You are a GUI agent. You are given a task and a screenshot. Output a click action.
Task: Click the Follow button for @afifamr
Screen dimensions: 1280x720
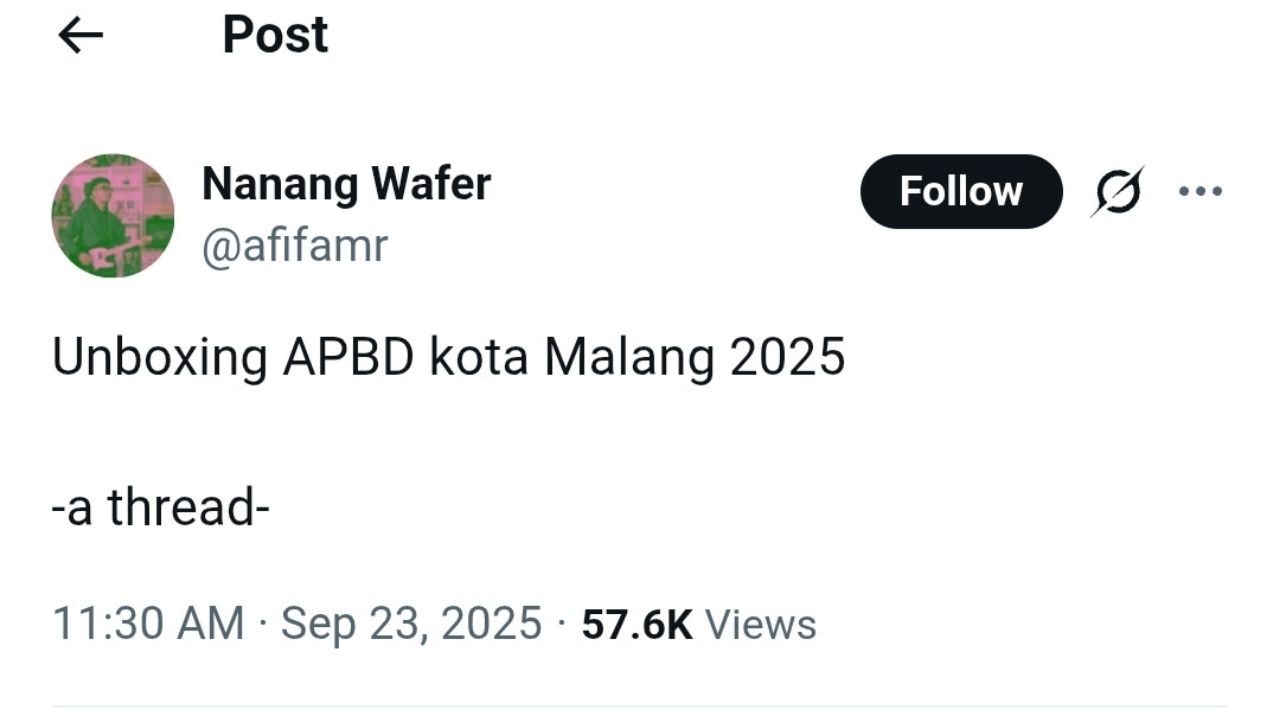961,191
